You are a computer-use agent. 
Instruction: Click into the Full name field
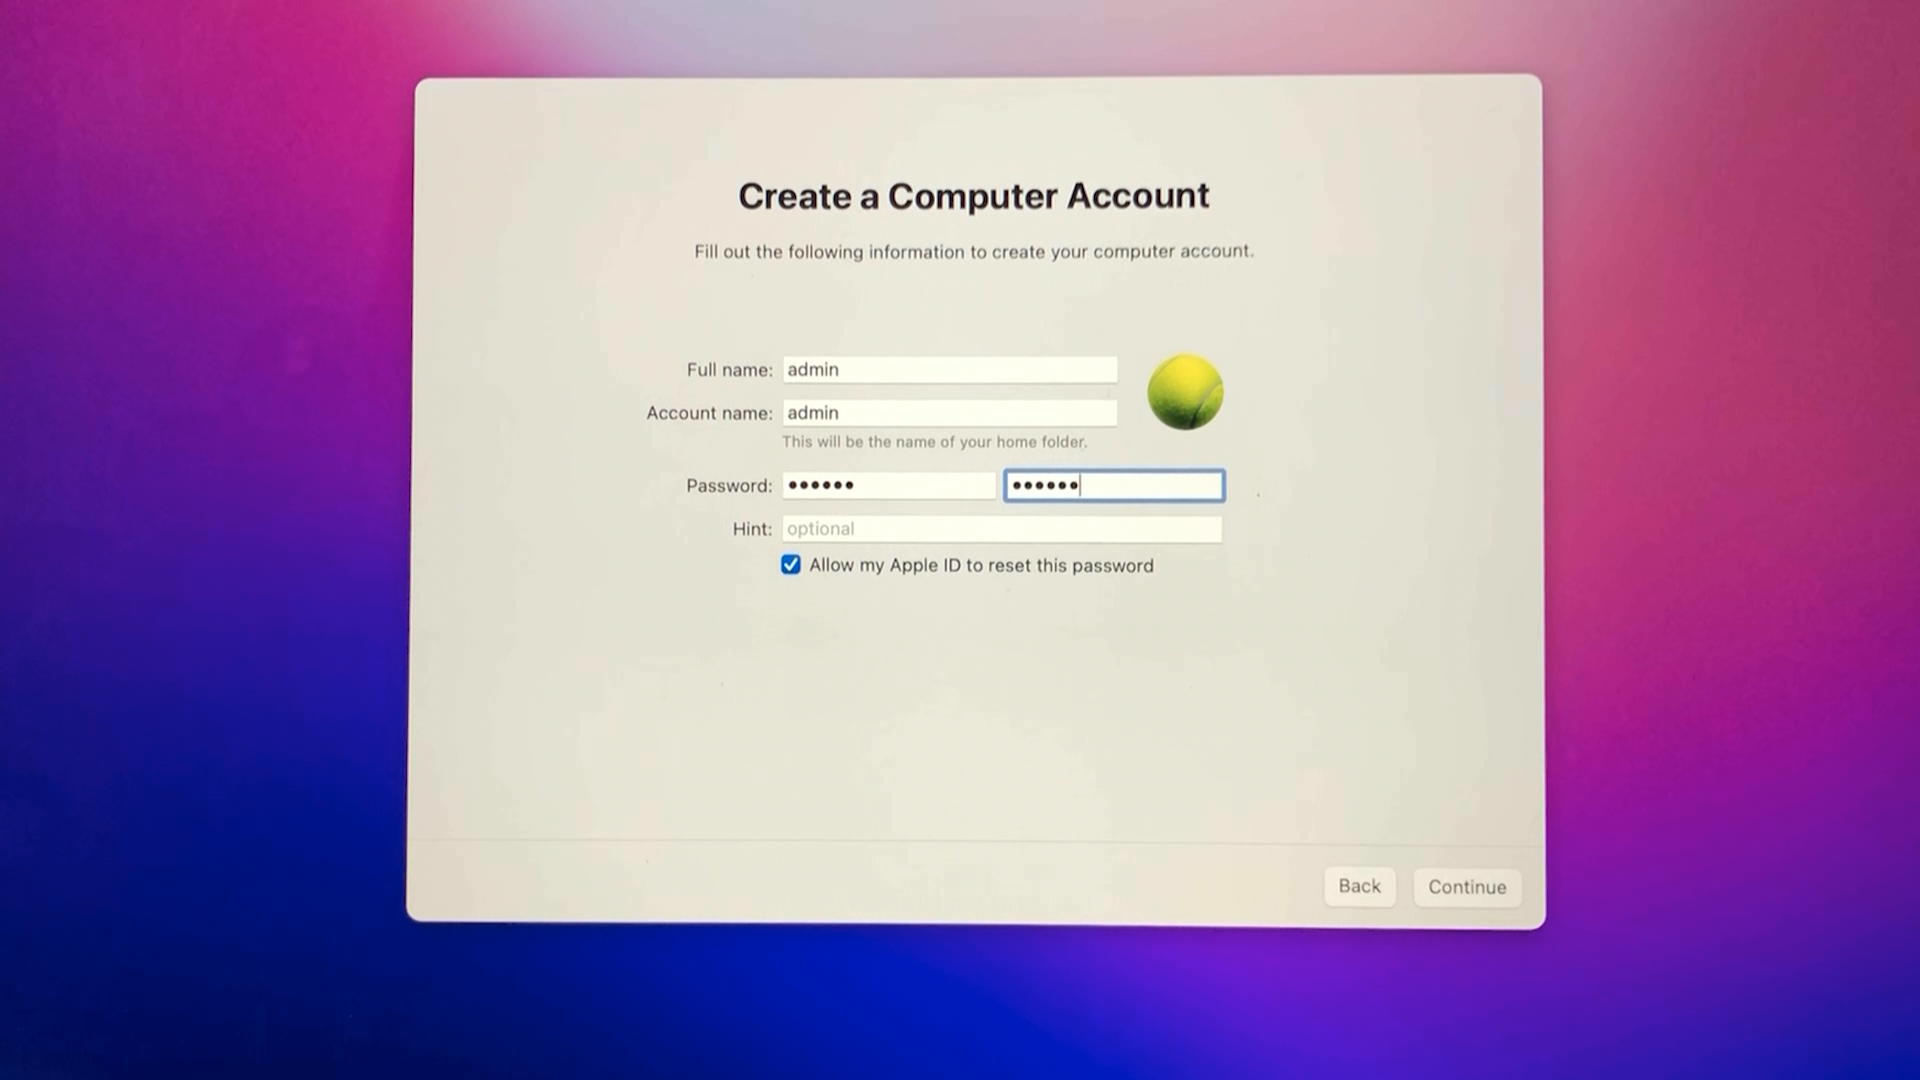click(949, 370)
